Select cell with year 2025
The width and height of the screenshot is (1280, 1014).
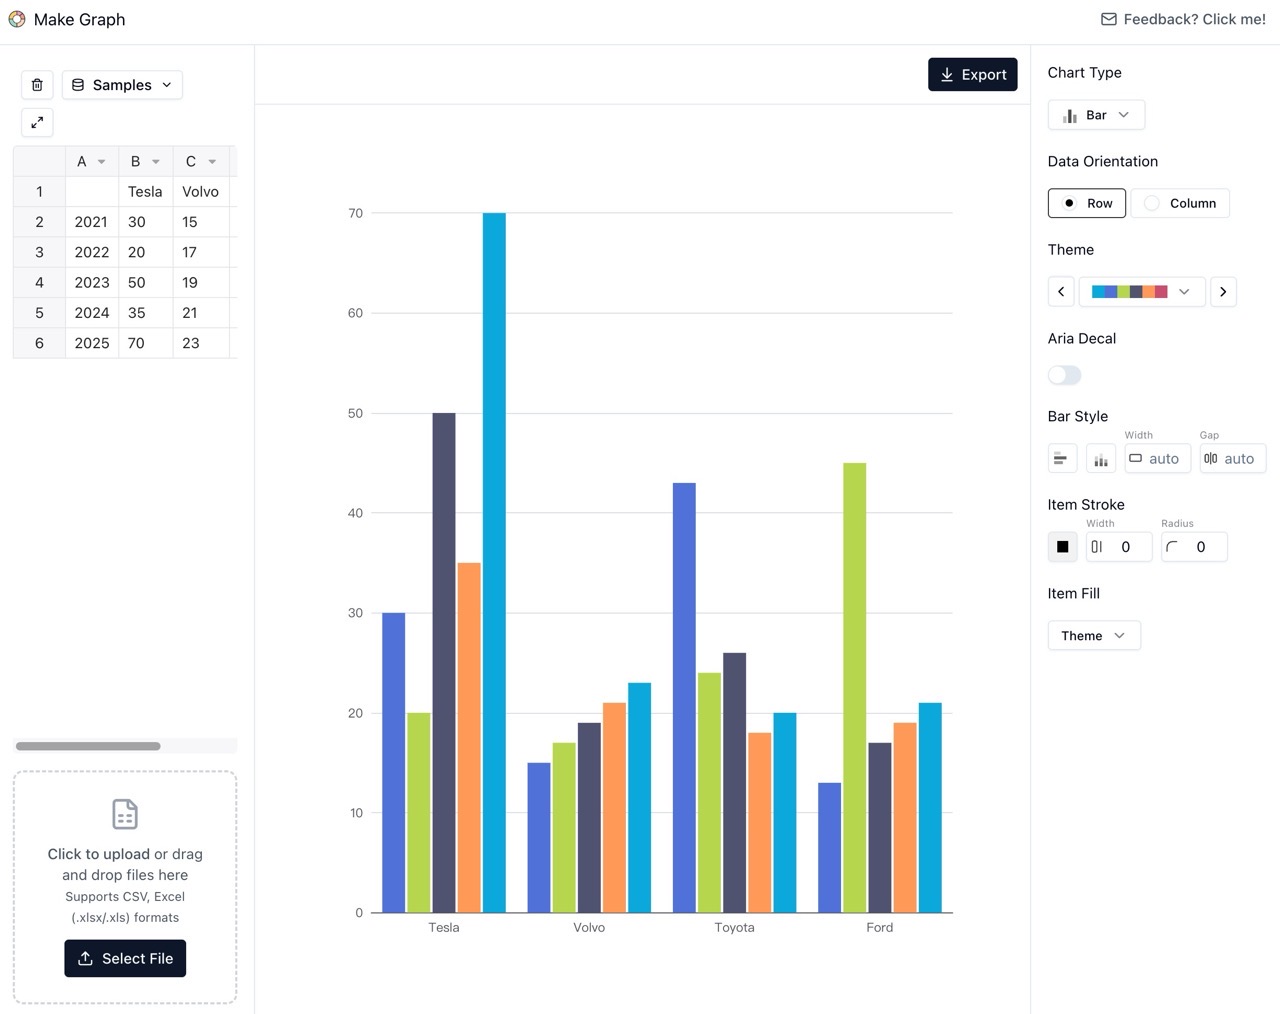pyautogui.click(x=92, y=343)
